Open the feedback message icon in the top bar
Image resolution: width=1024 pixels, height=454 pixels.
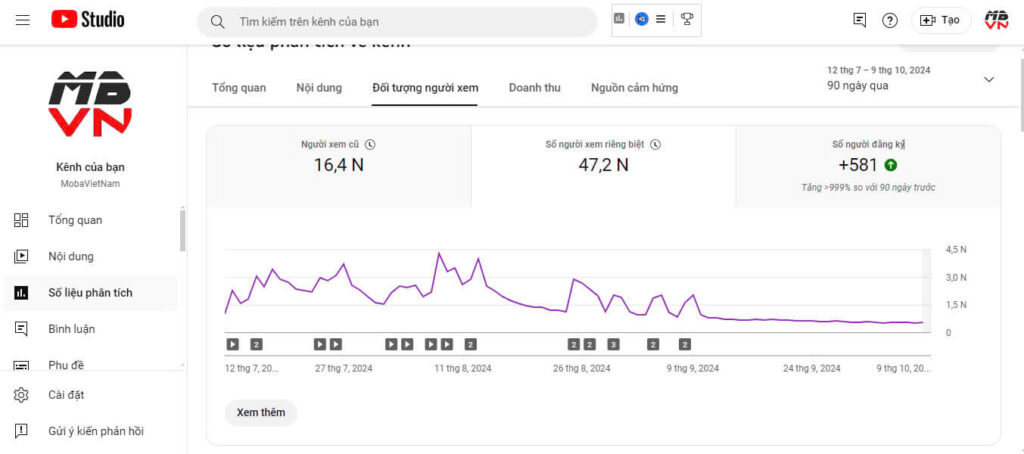(859, 20)
